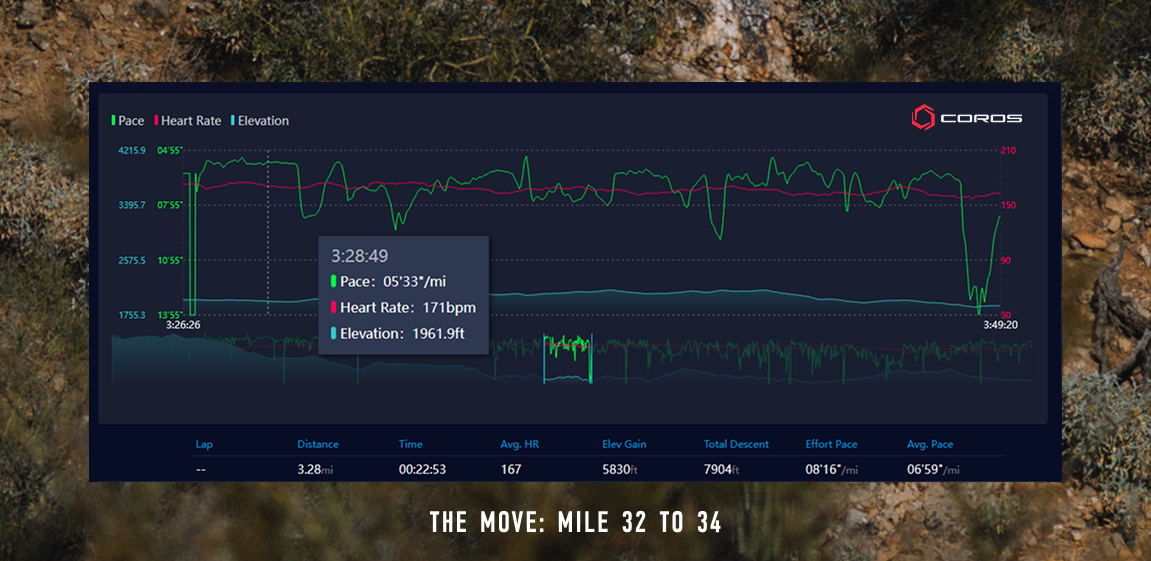Click the Elev Gain column header
The width and height of the screenshot is (1151, 561).
(626, 444)
